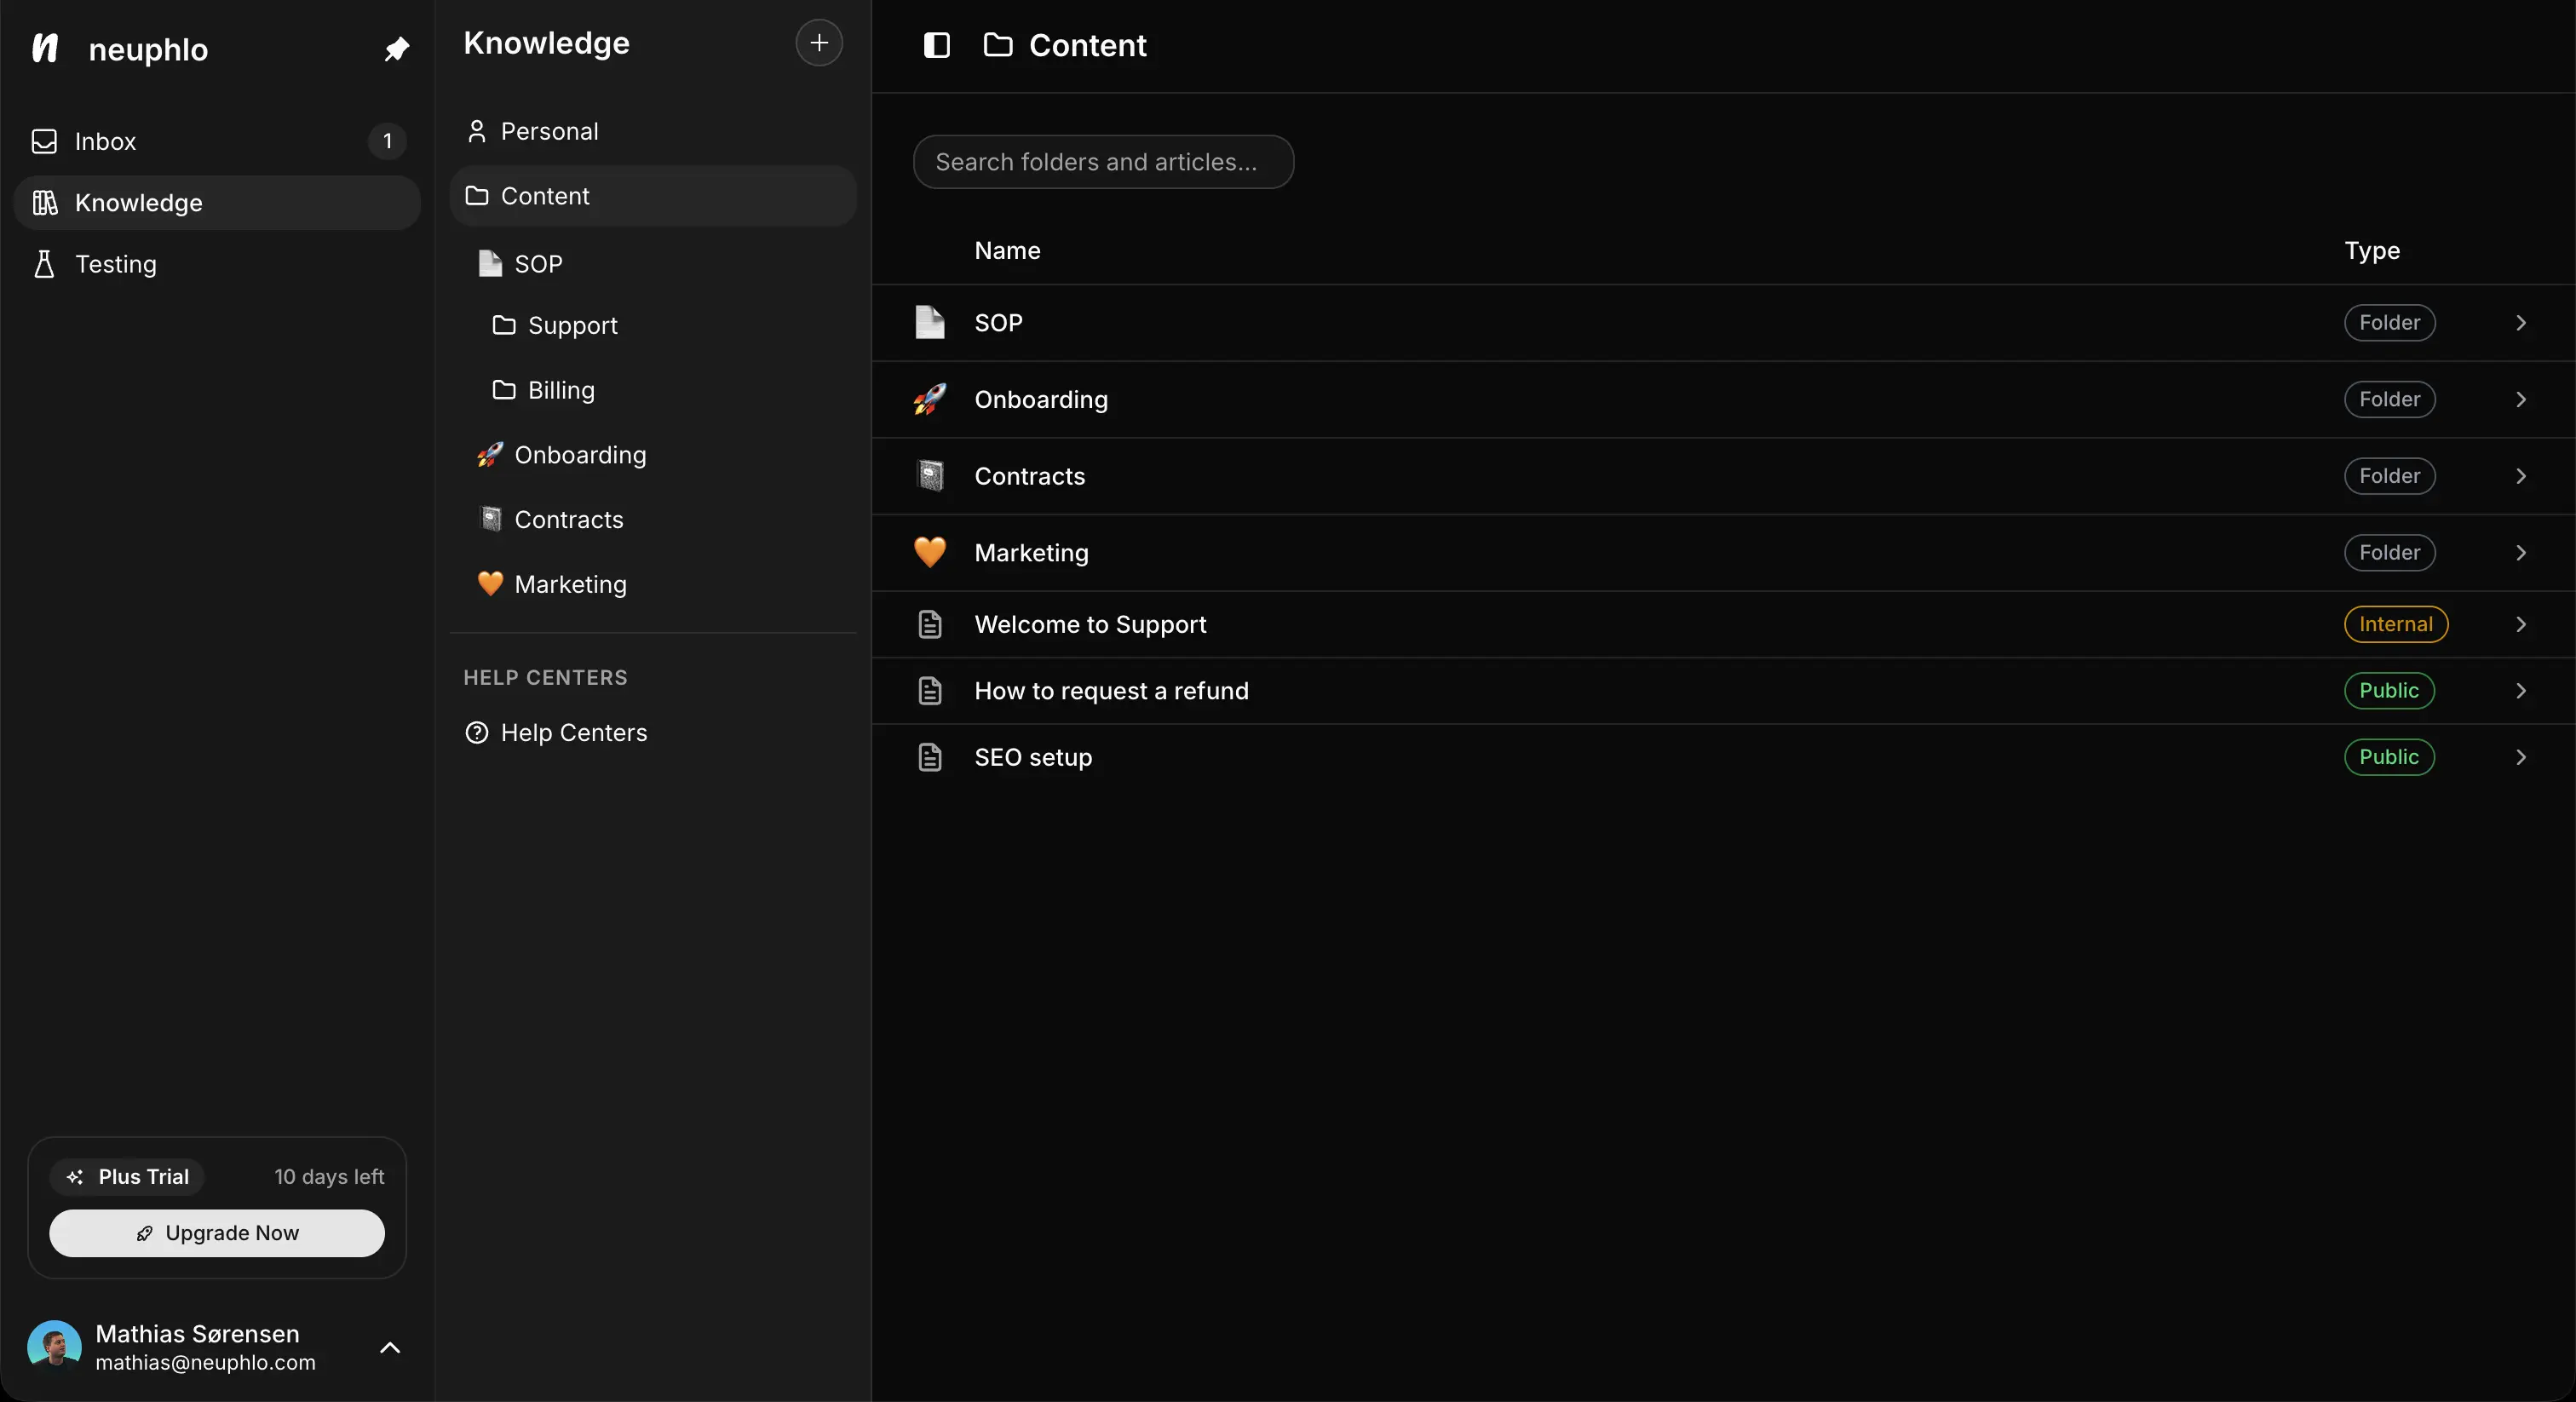Open the Testing section

pos(115,263)
